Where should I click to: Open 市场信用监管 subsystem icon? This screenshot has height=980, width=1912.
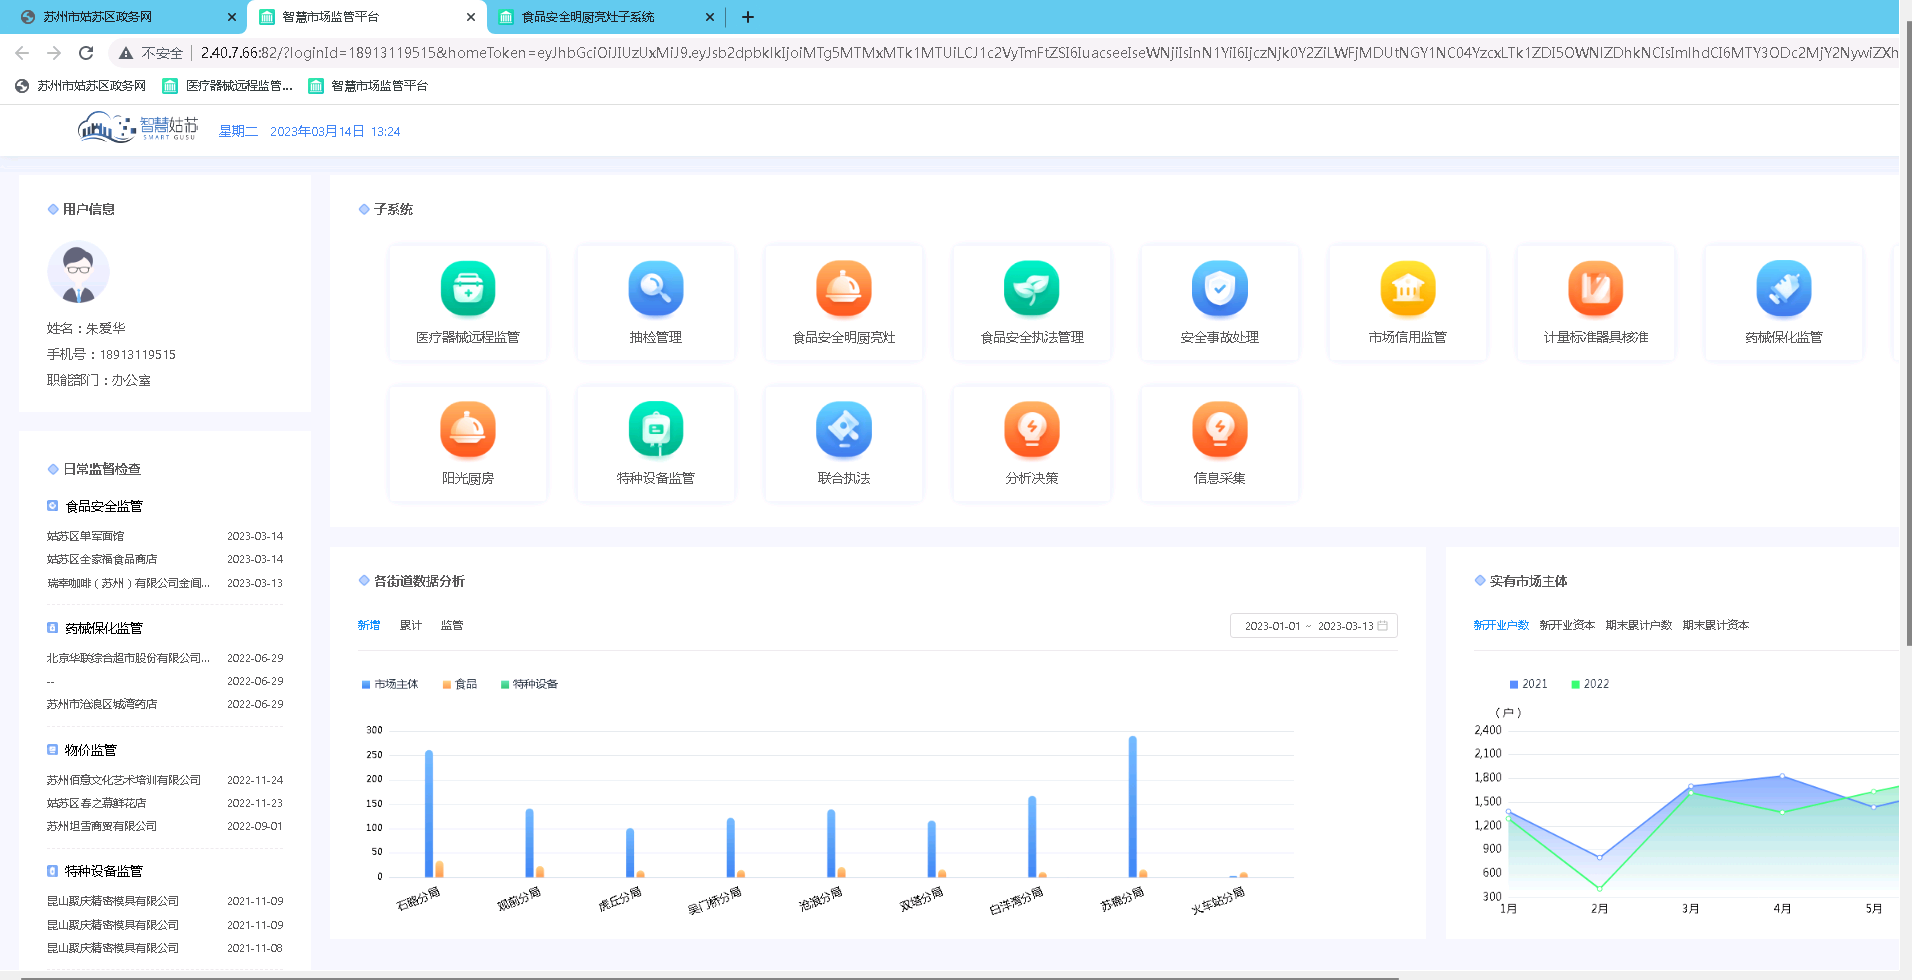tap(1407, 289)
